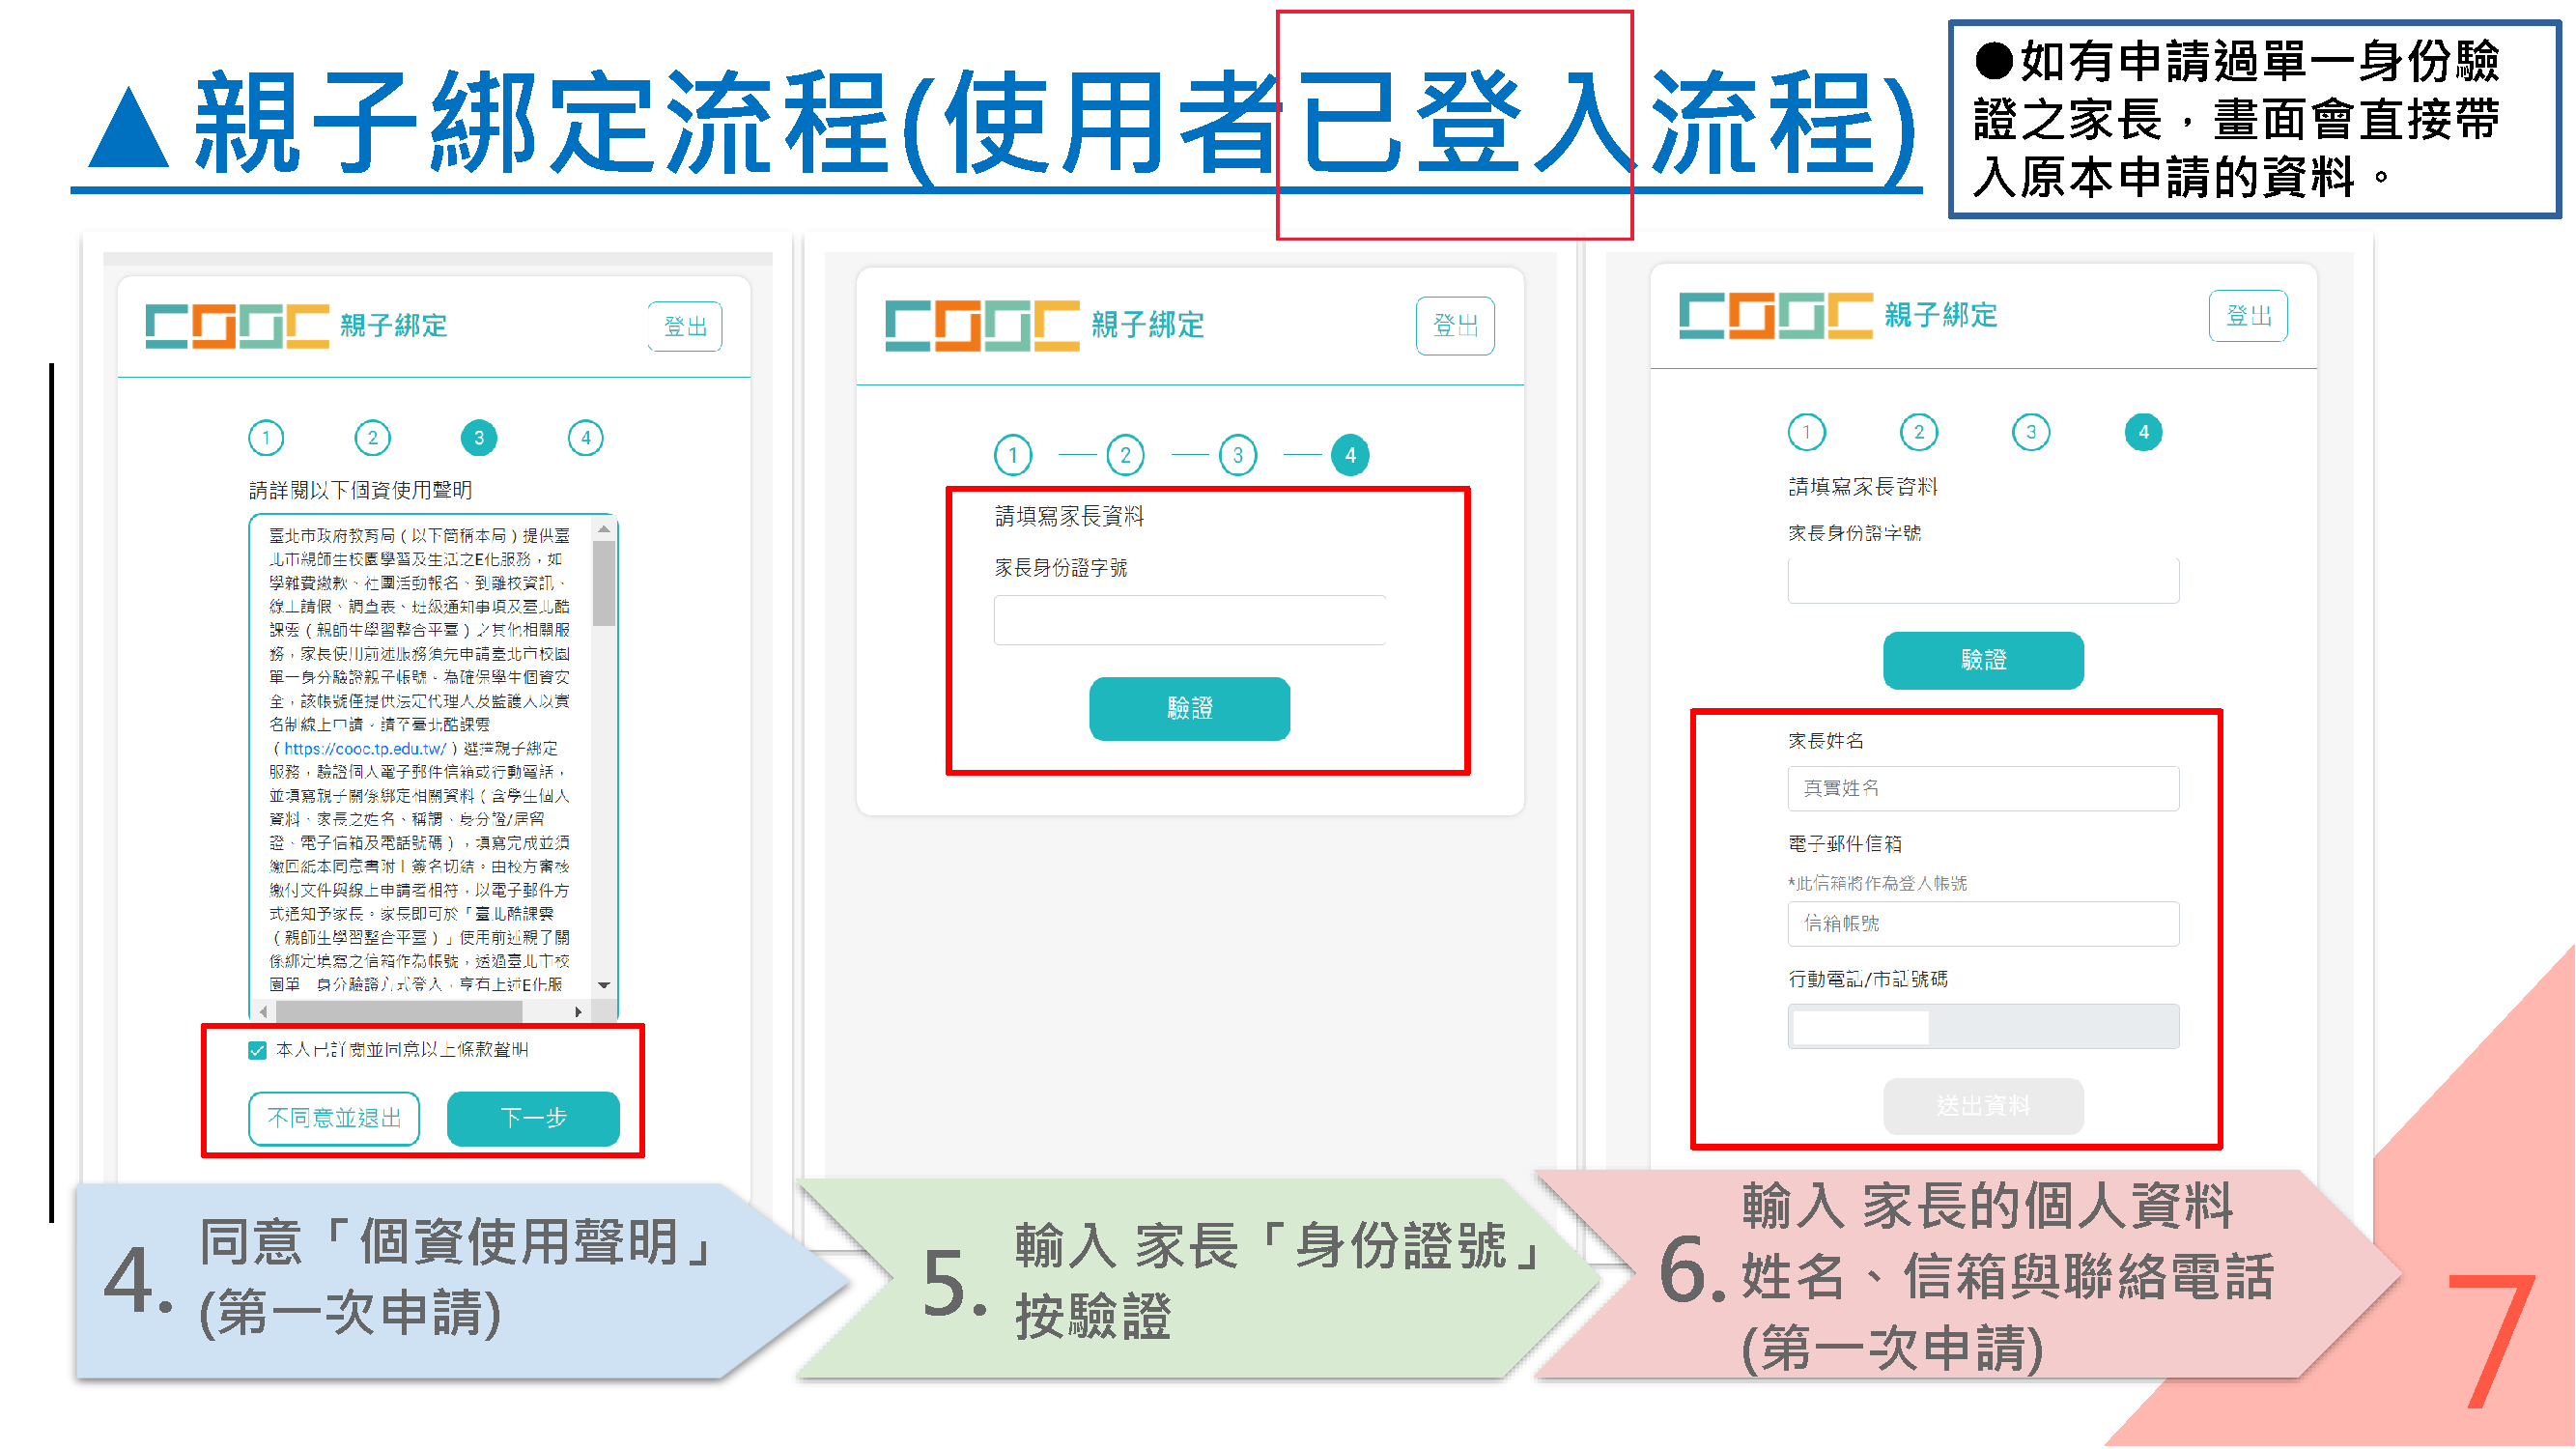The height and width of the screenshot is (1449, 2576).
Task: Click the statement scrollbar down arrow
Action: click(604, 986)
